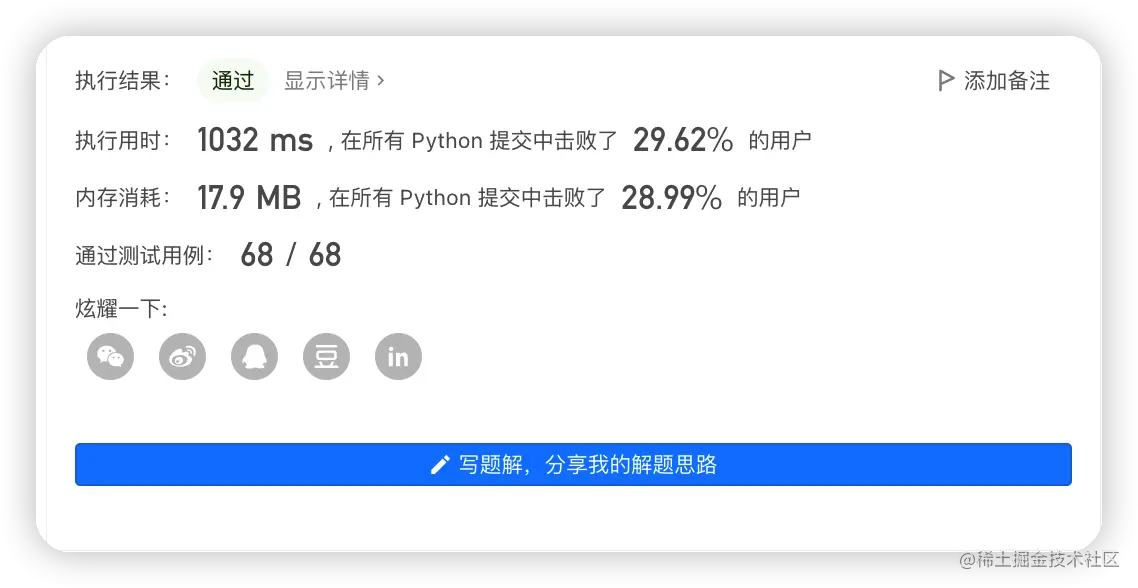
Task: Share result via the Weibo icon
Action: 182,357
